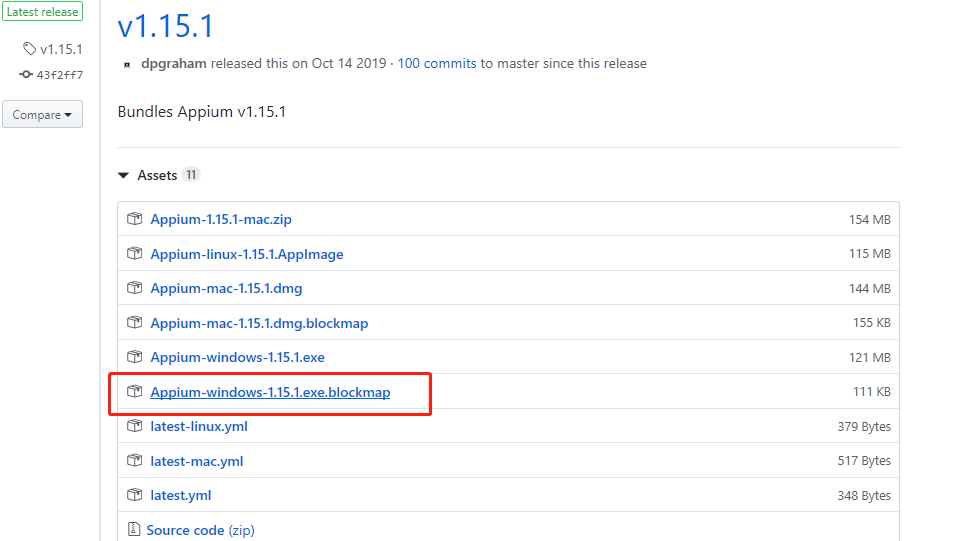The height and width of the screenshot is (541, 963).
Task: Click the 111 KB file size
Action: tap(871, 391)
